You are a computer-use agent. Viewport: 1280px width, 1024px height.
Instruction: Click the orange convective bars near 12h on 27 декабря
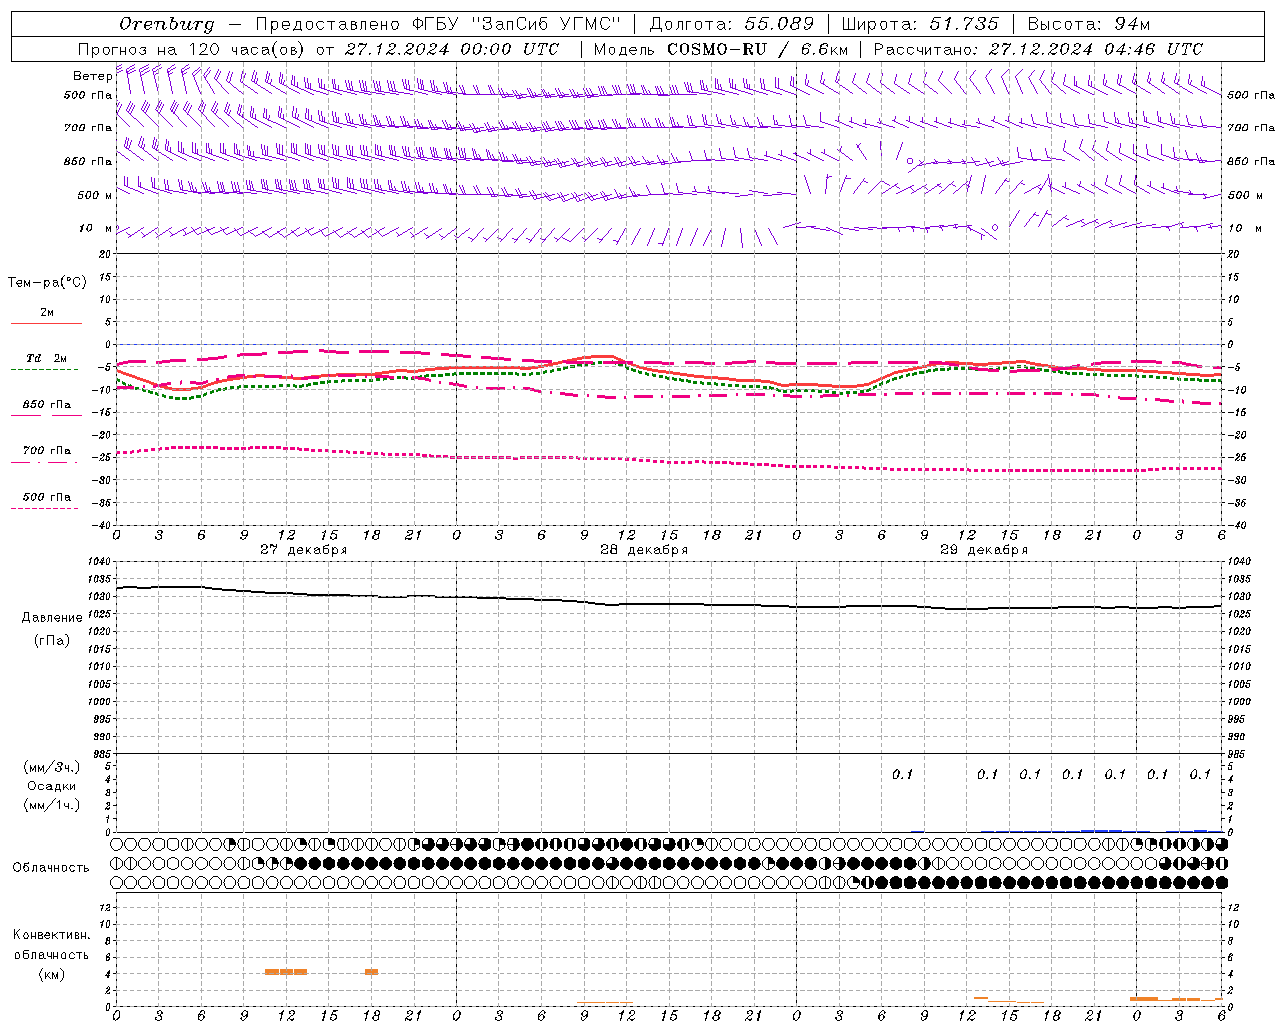(286, 971)
